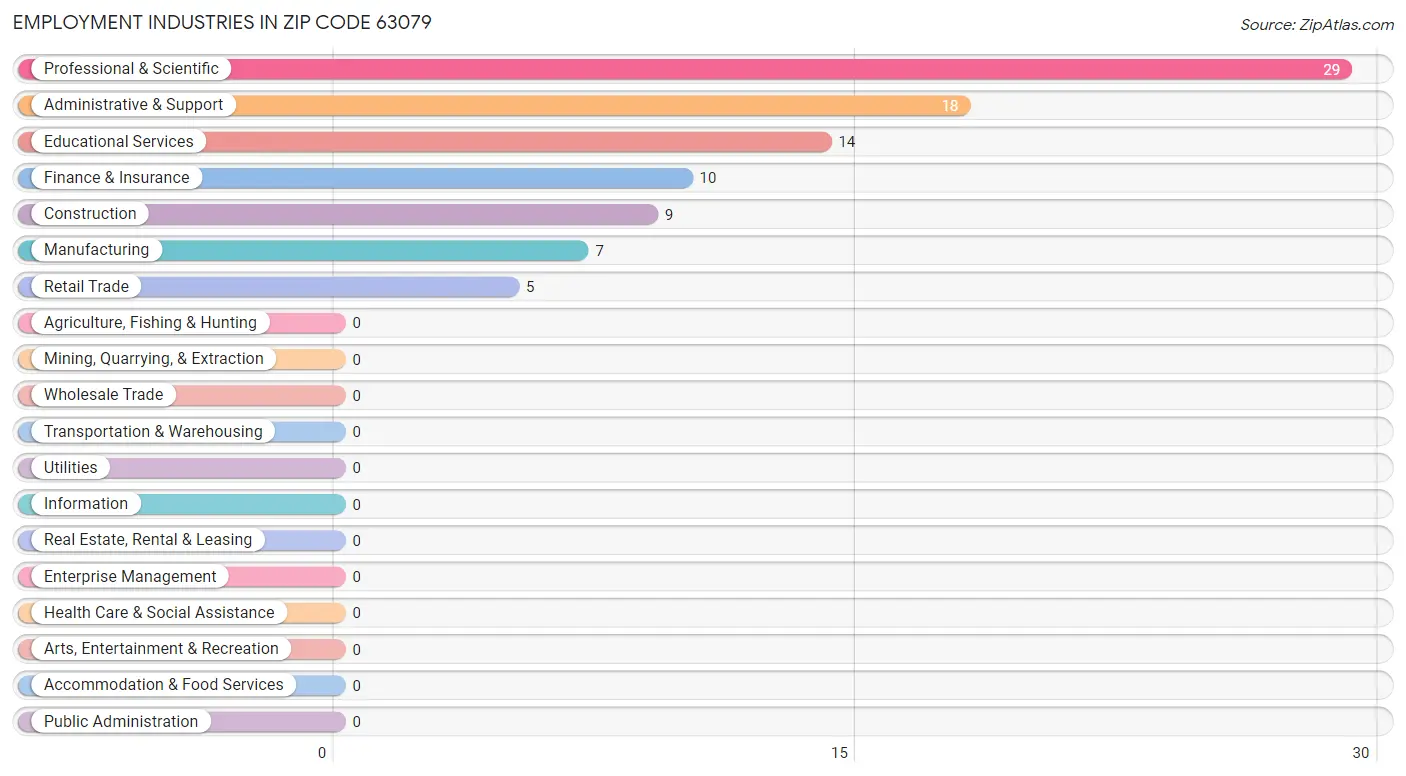The height and width of the screenshot is (776, 1406).
Task: Select Accommodation & Food Services label
Action: point(164,685)
